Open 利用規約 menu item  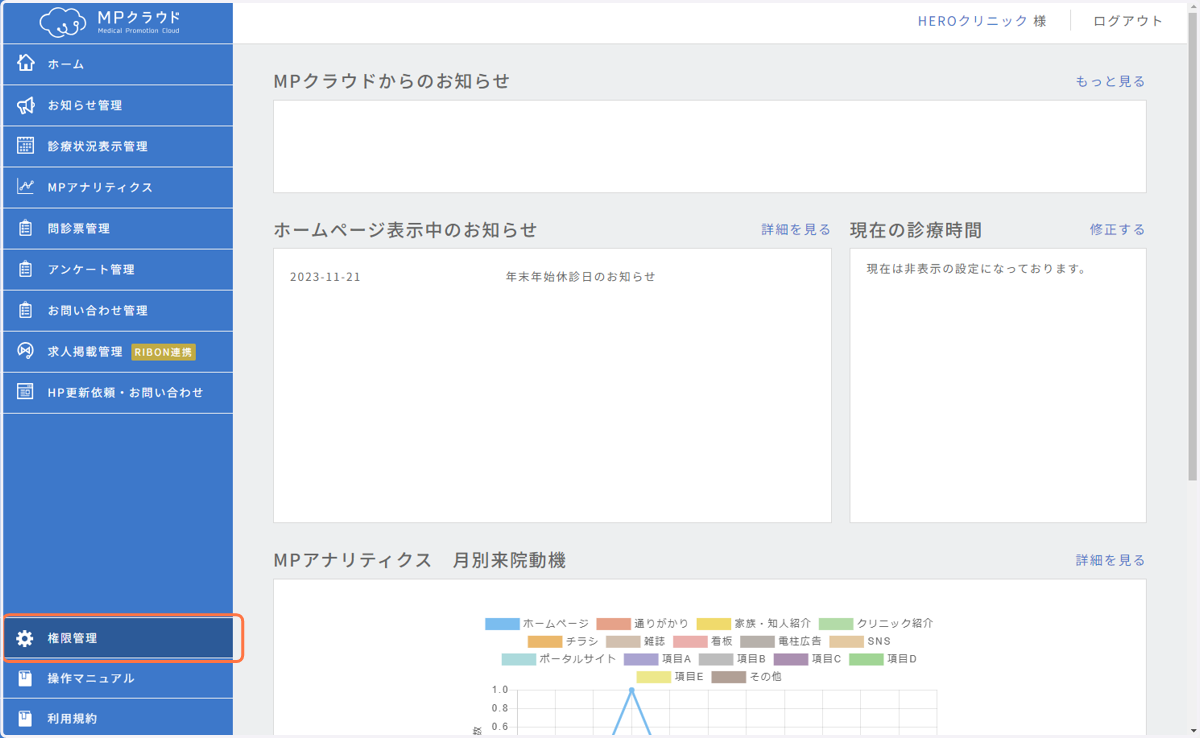118,718
